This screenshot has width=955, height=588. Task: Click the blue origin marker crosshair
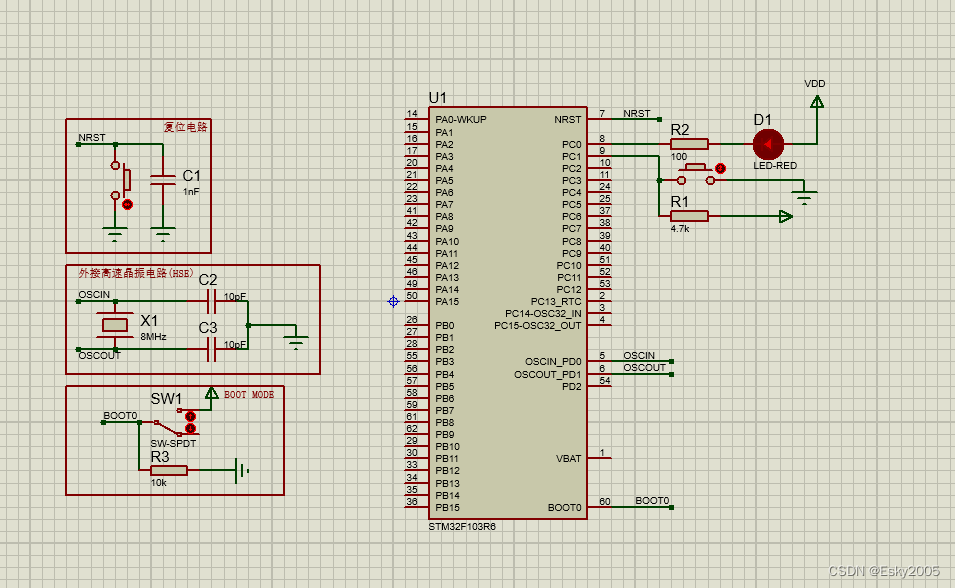click(393, 301)
